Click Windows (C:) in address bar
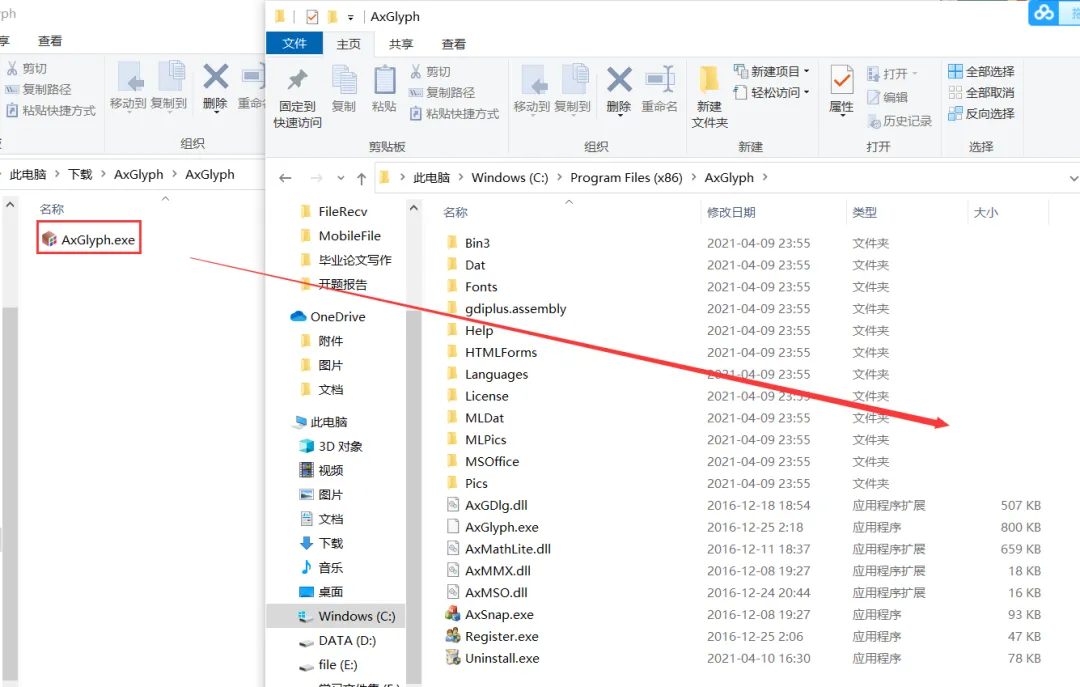The width and height of the screenshot is (1080, 687). click(510, 178)
